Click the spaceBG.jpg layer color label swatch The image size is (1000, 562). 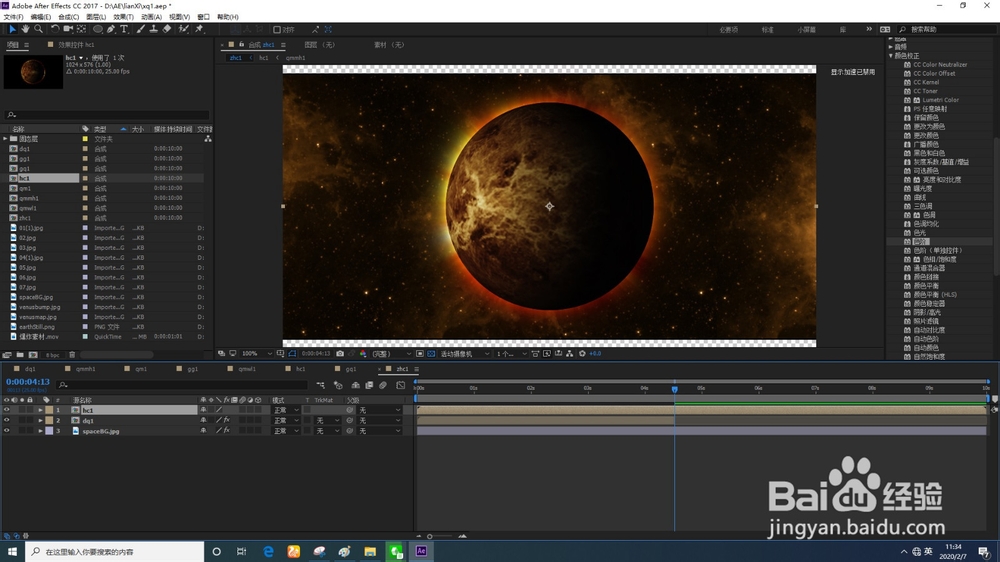tap(49, 431)
